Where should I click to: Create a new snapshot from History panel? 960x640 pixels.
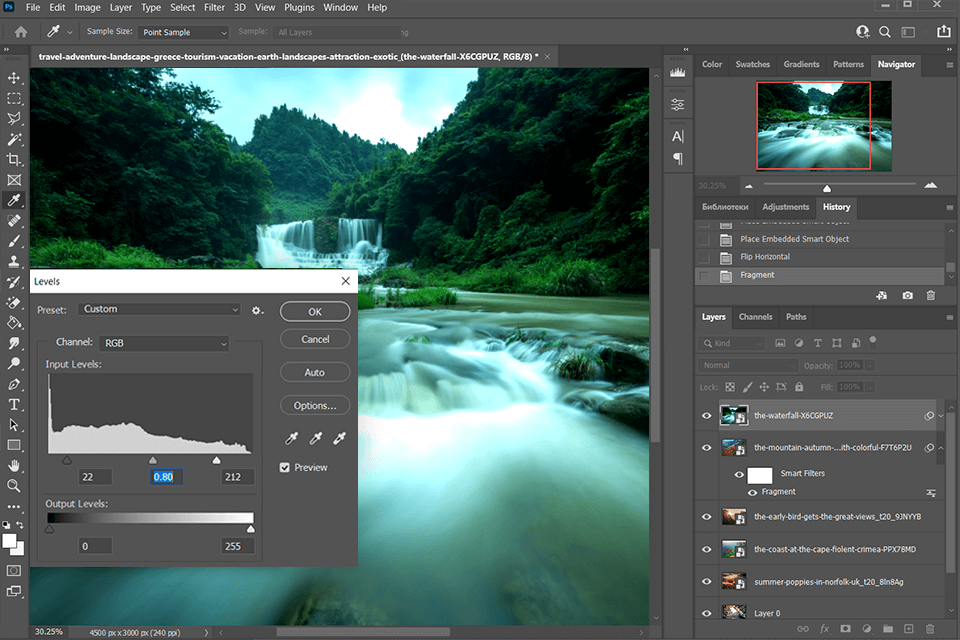[907, 295]
